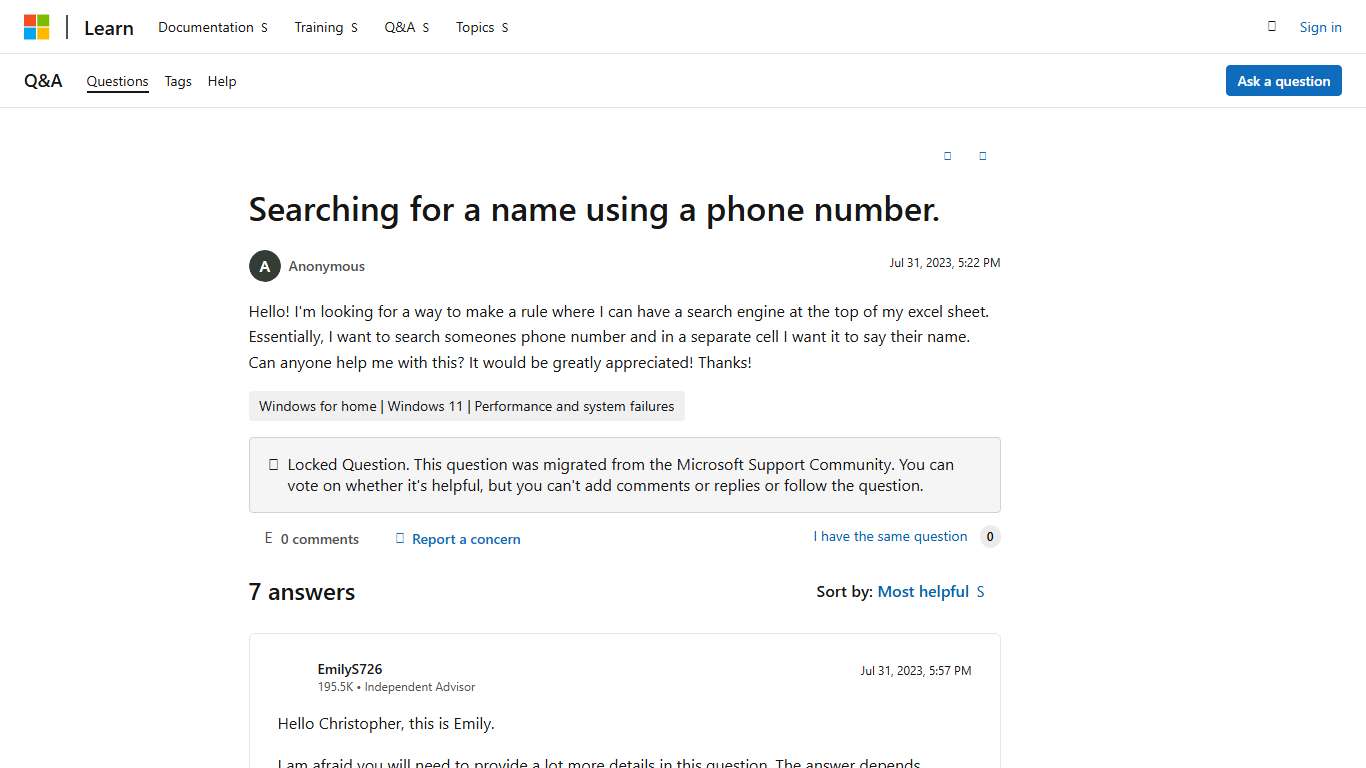Click the lock icon in the Locked Question notice
Screen dimensions: 1366x768
point(273,464)
